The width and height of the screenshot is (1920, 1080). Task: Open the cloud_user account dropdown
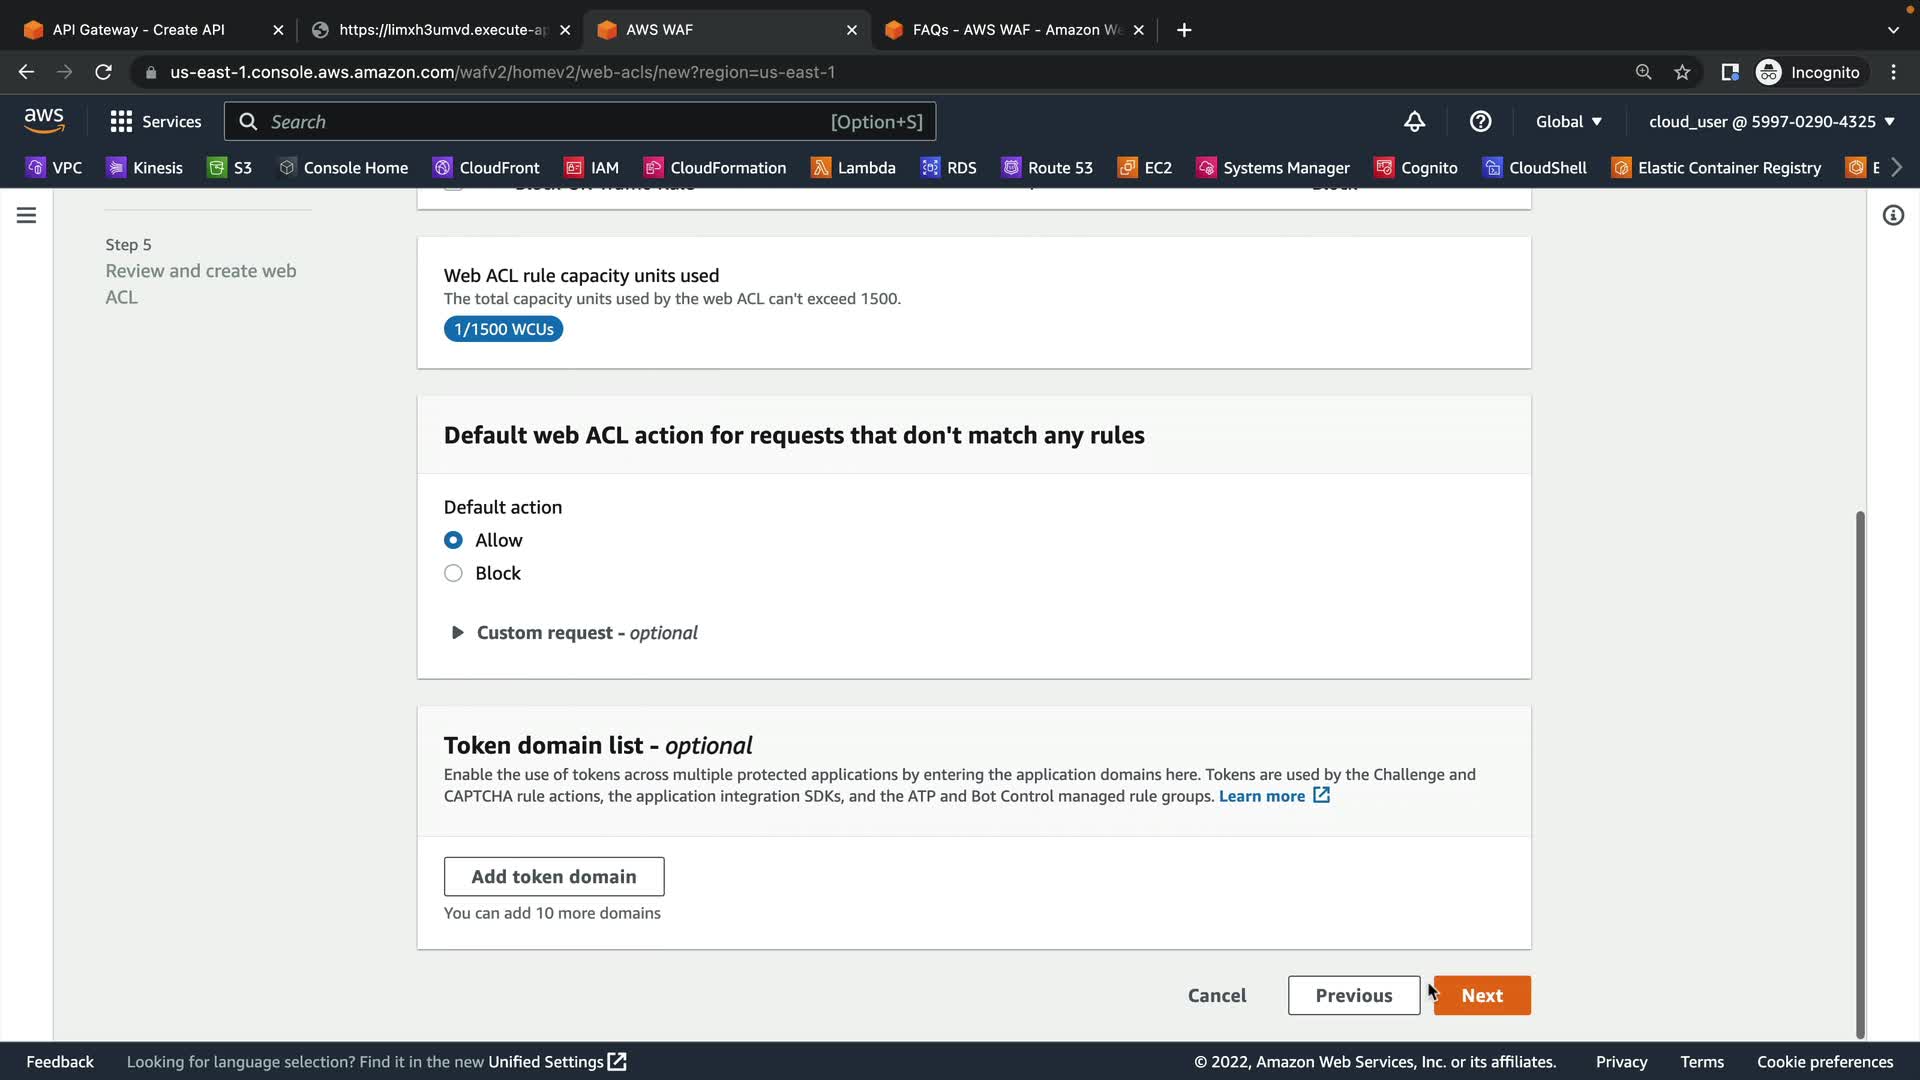tap(1771, 122)
